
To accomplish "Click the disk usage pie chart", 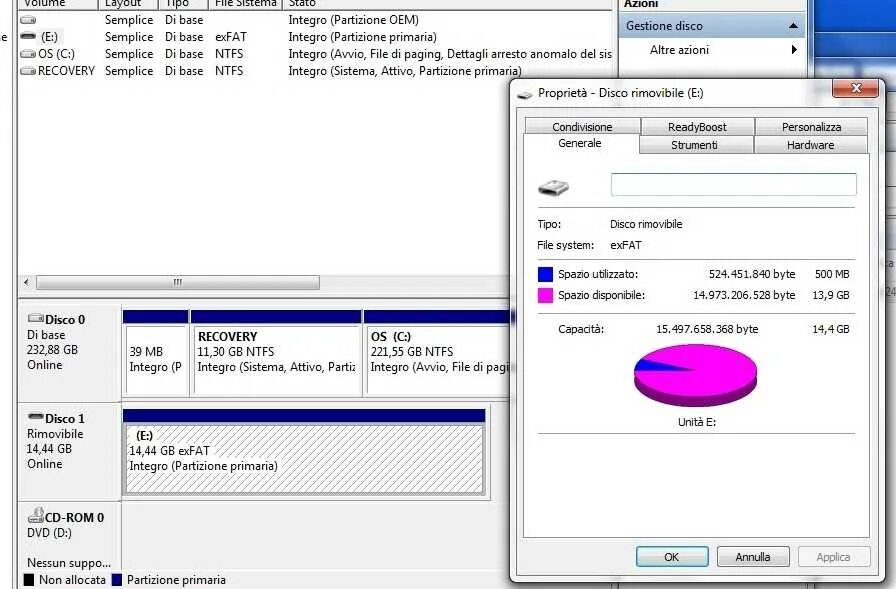I will 695,375.
